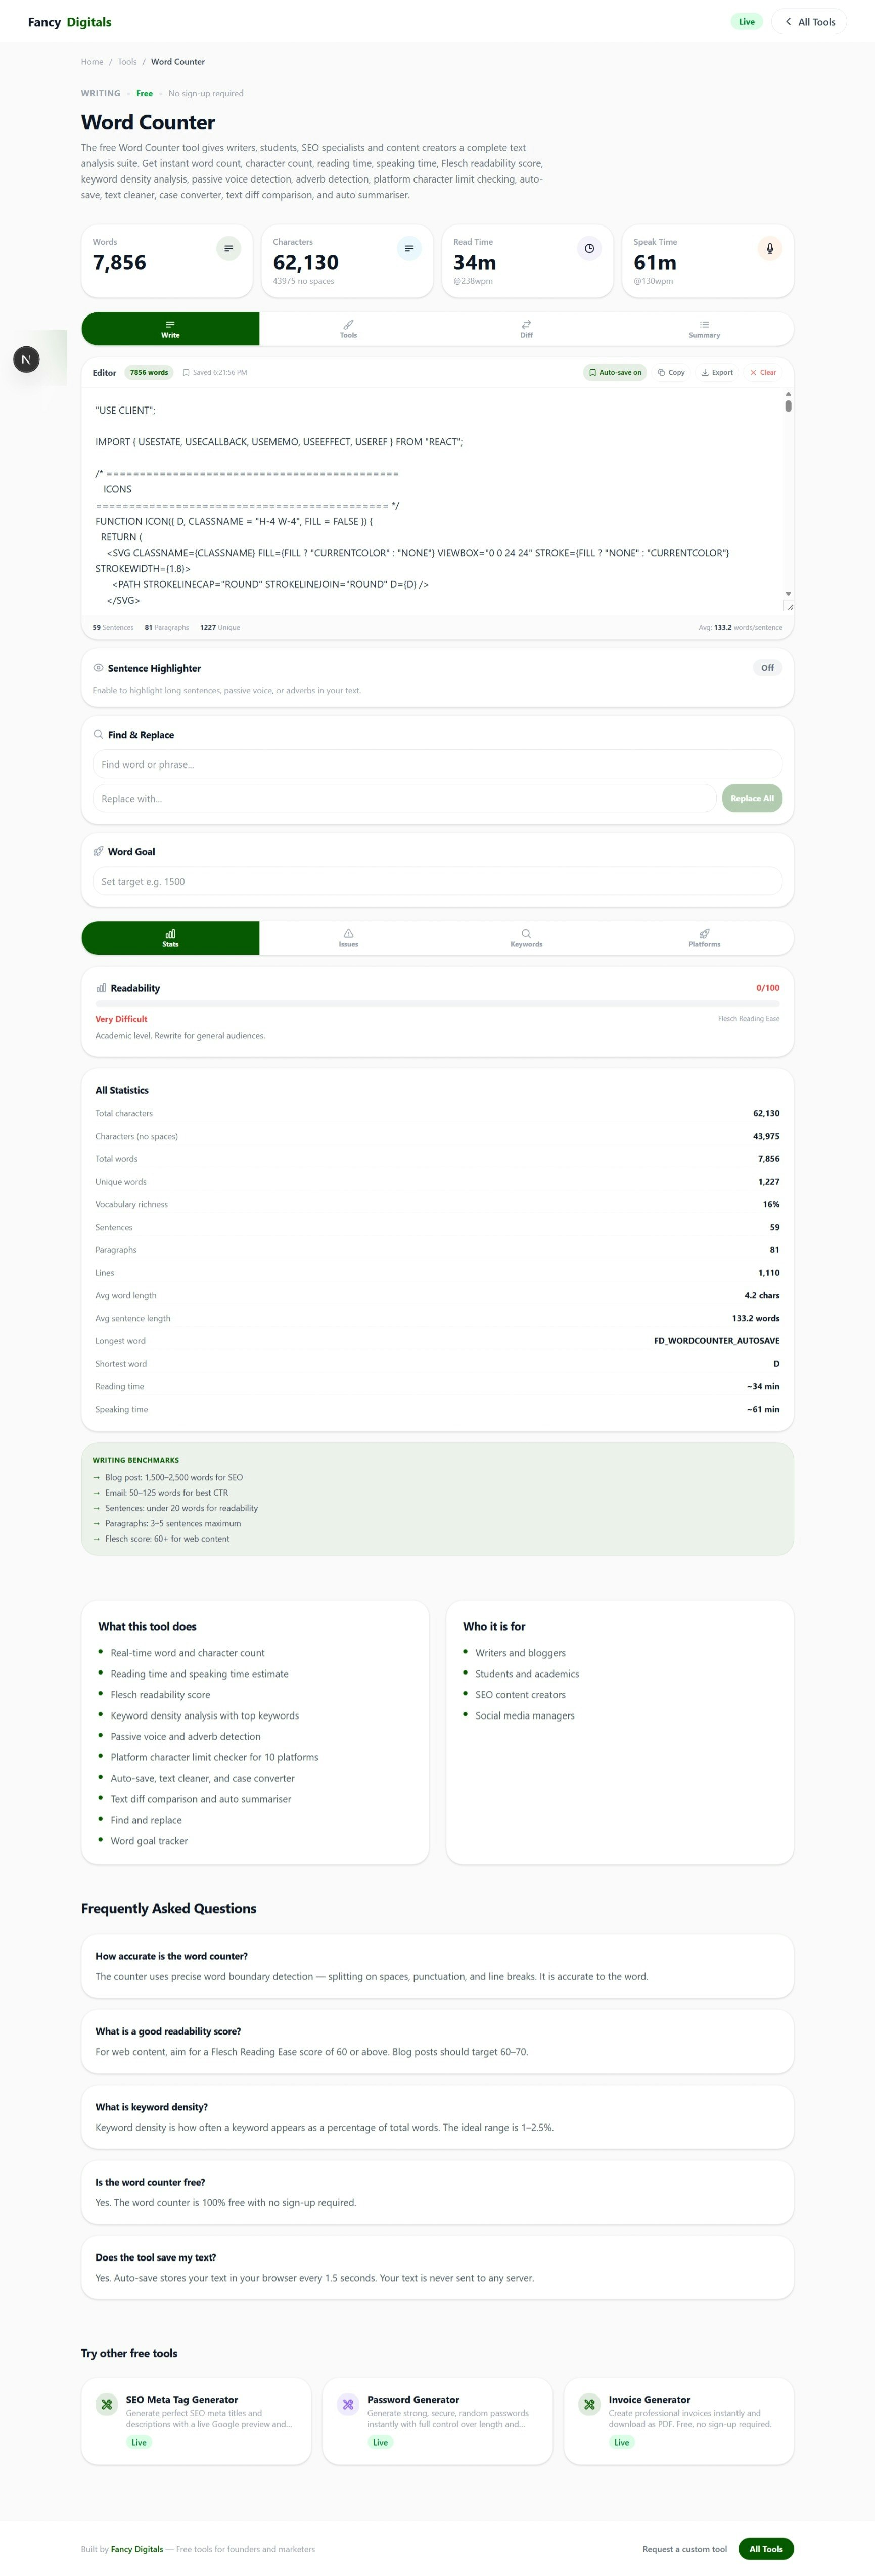Image resolution: width=875 pixels, height=2576 pixels.
Task: Export the editor text
Action: [x=717, y=372]
